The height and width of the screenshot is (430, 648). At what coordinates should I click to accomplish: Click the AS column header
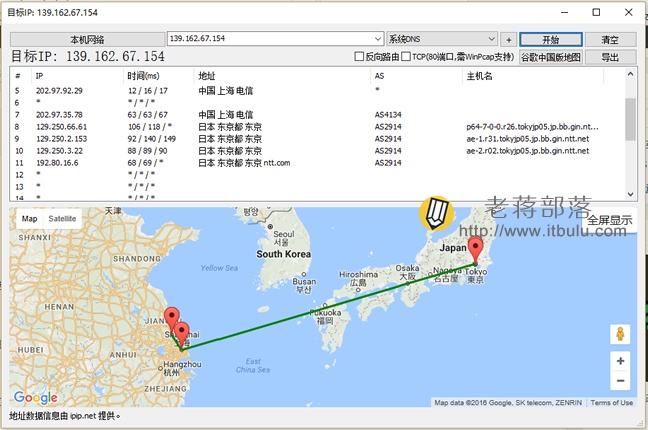(x=417, y=76)
